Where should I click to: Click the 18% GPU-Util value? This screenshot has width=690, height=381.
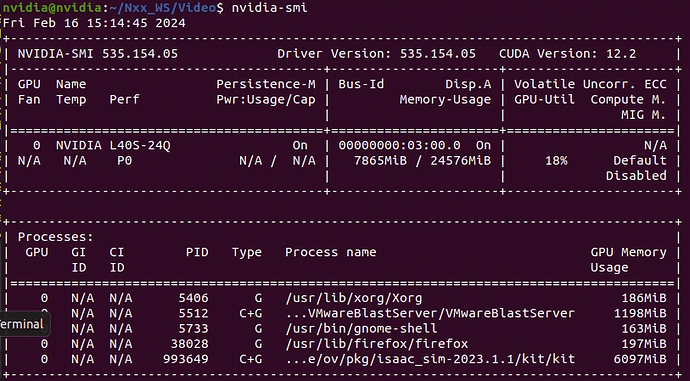tap(556, 161)
